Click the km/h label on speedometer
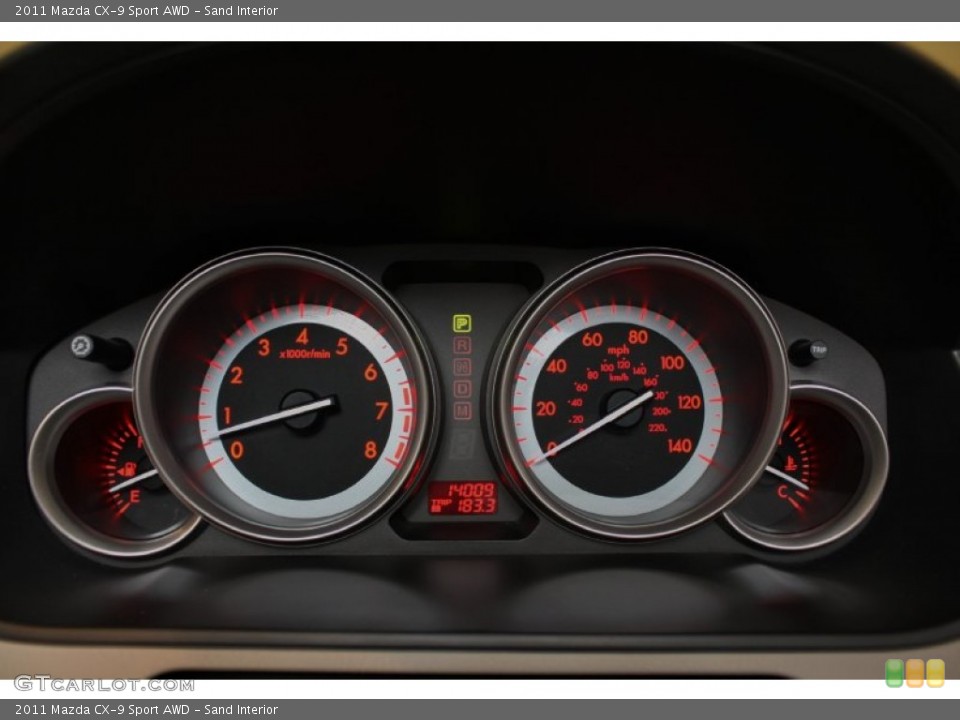960x720 pixels. [618, 377]
